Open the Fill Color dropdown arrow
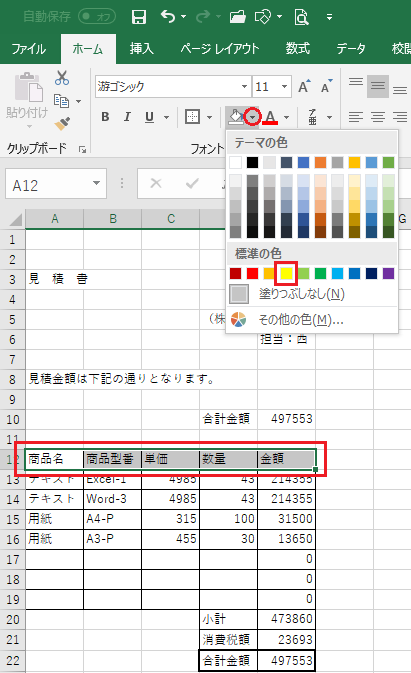This screenshot has width=411, height=673. pyautogui.click(x=253, y=117)
